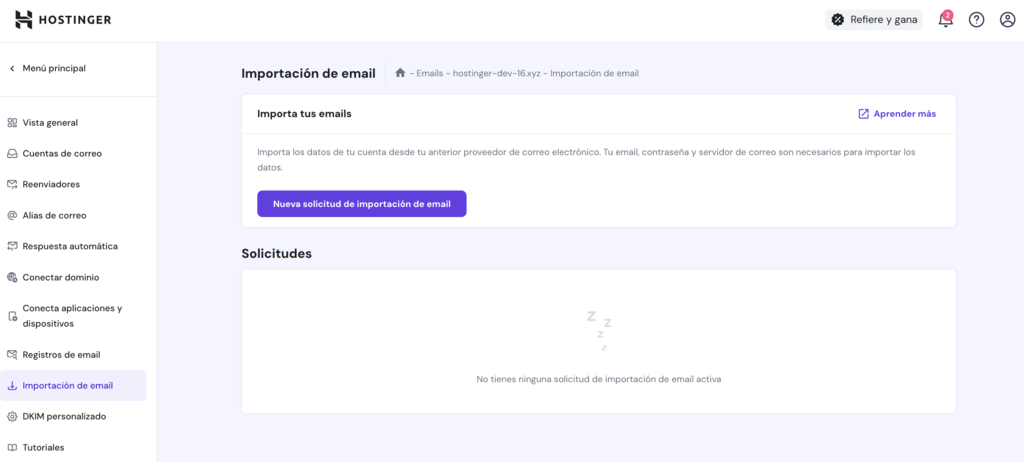Click hostinger-dev-16.xyz in breadcrumb

pyautogui.click(x=496, y=73)
